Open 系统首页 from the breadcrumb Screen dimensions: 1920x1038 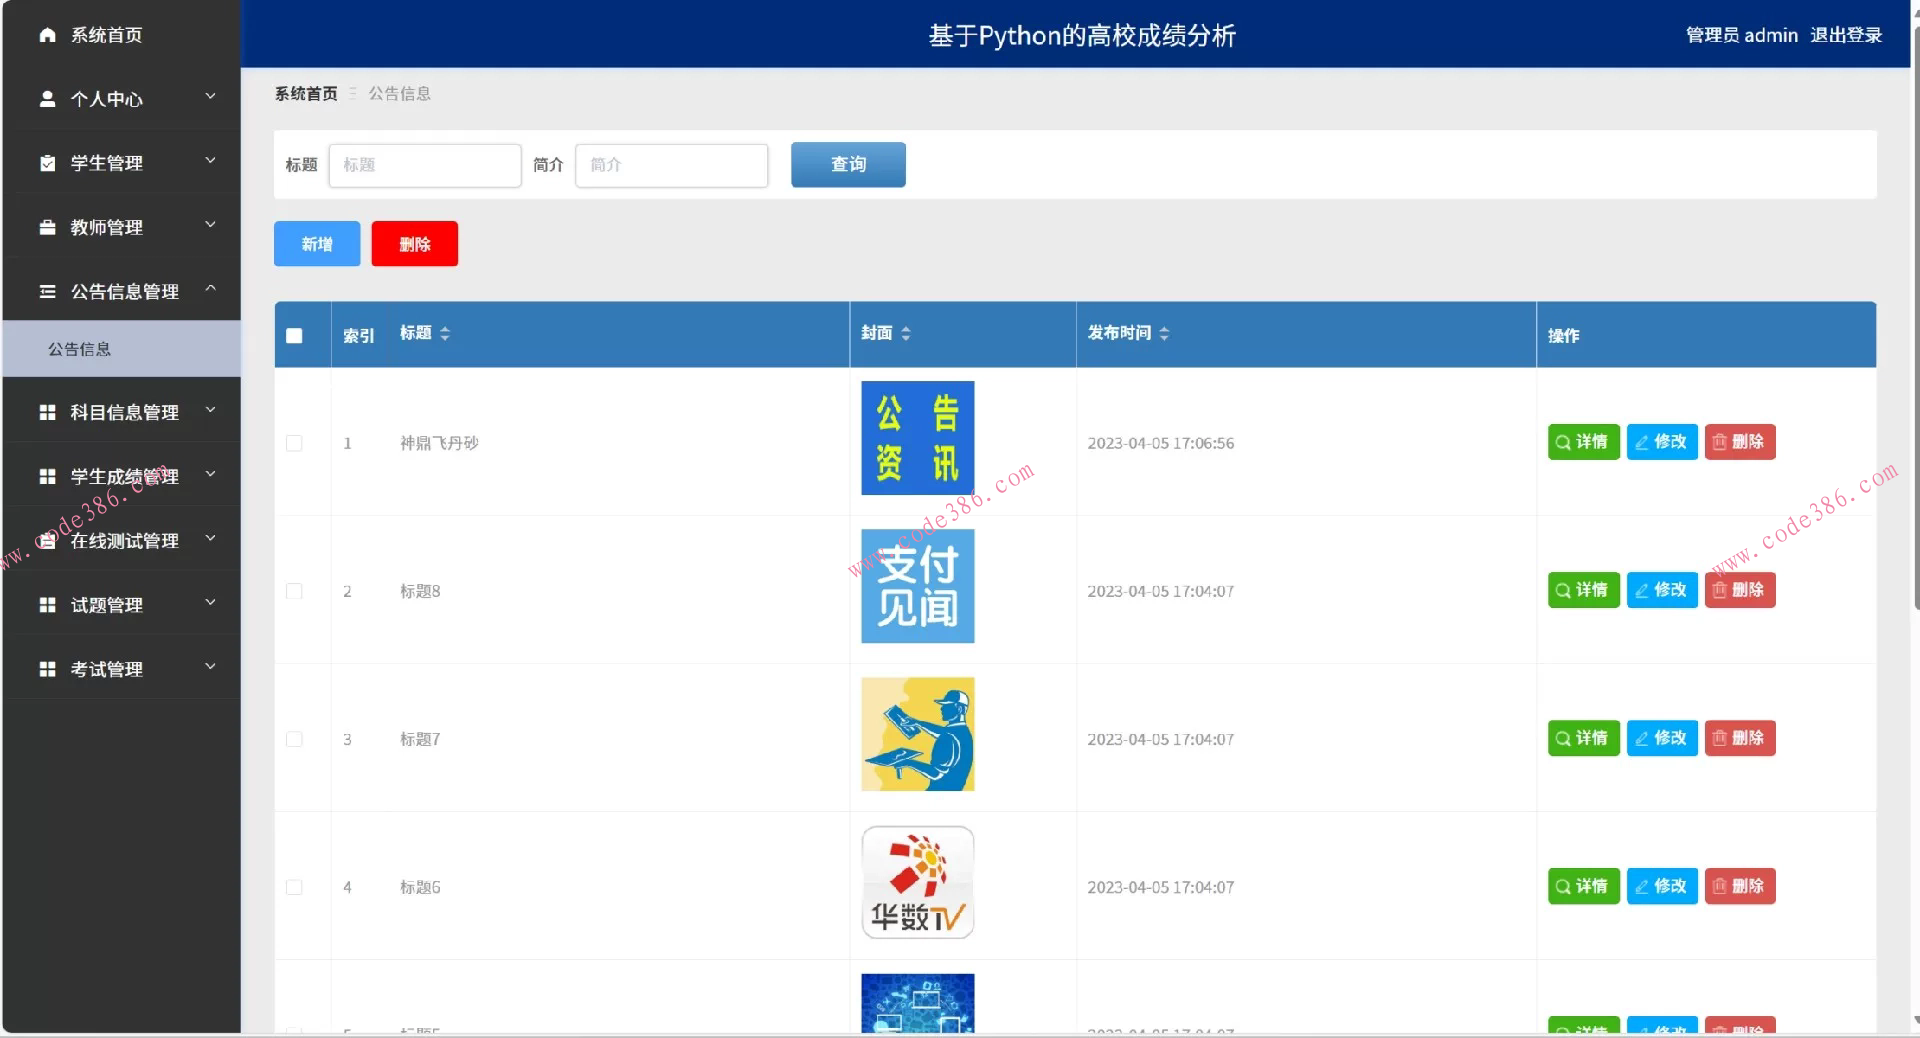coord(305,93)
